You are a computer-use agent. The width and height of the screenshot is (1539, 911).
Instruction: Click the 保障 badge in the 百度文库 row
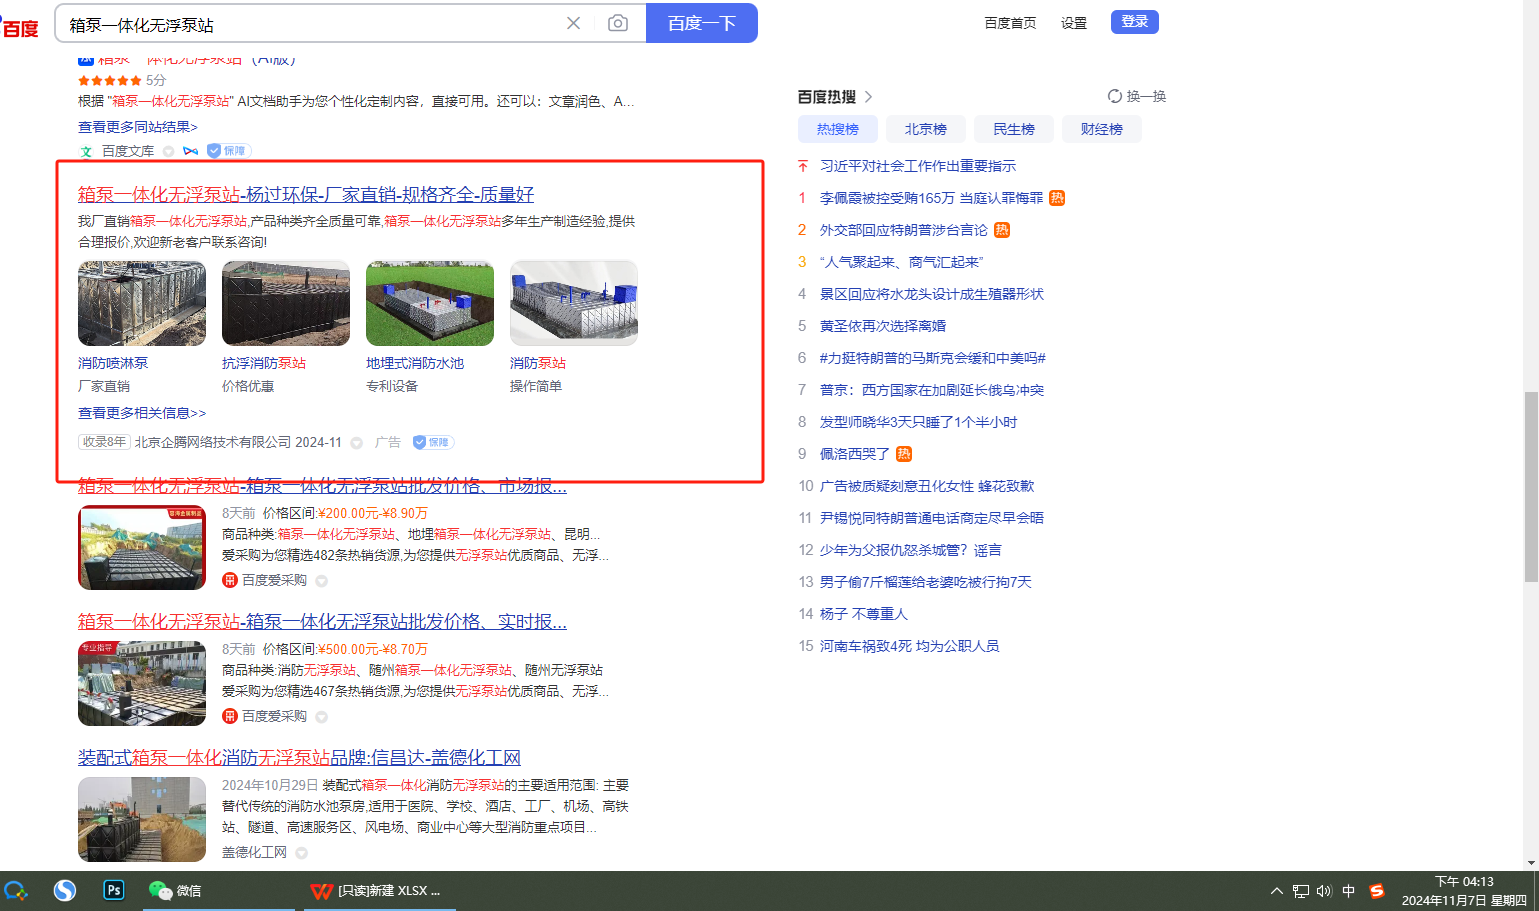coord(228,151)
